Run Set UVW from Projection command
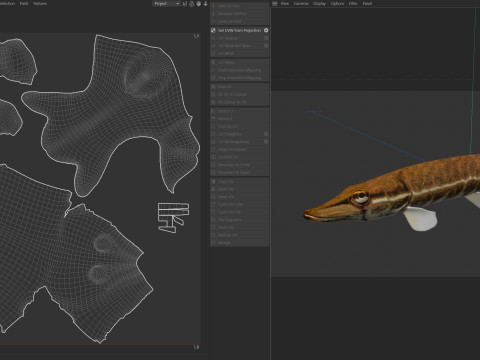 [x=239, y=30]
